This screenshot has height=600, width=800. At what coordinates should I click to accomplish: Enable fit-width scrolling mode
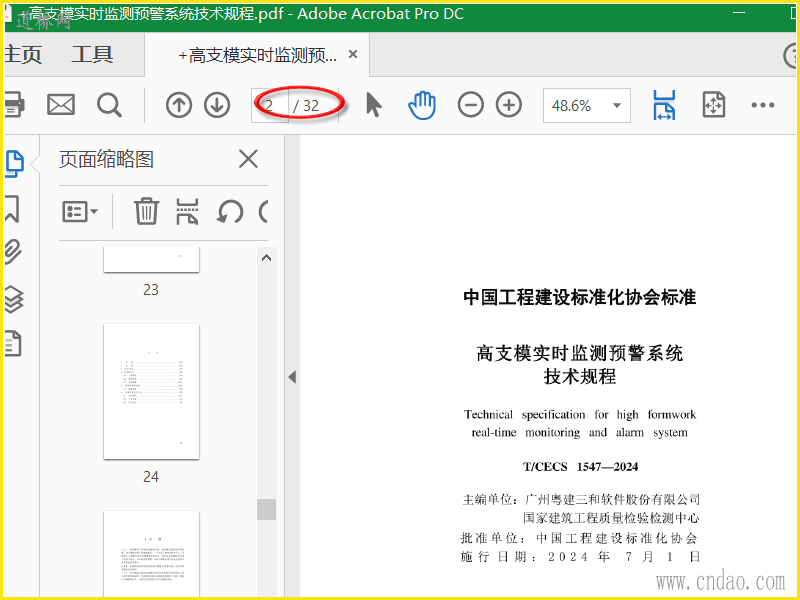(x=664, y=105)
